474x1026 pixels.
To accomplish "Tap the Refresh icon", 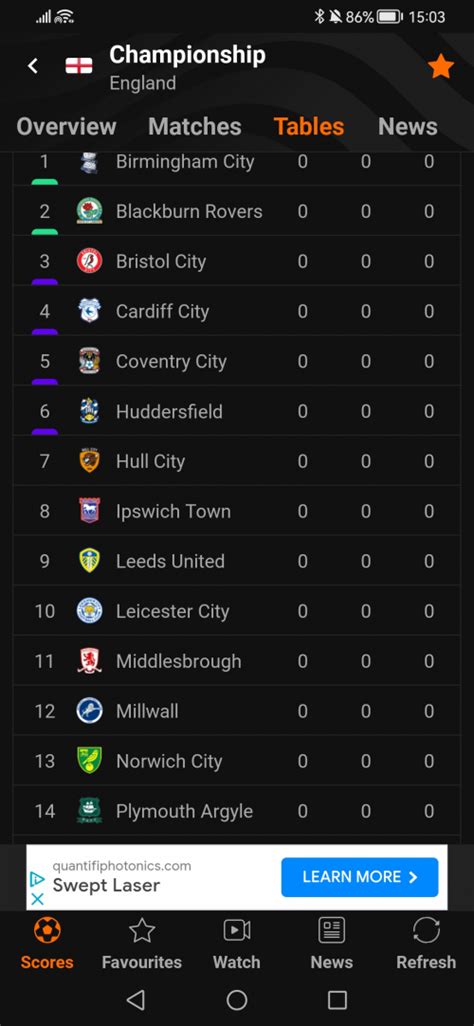I will coord(426,930).
